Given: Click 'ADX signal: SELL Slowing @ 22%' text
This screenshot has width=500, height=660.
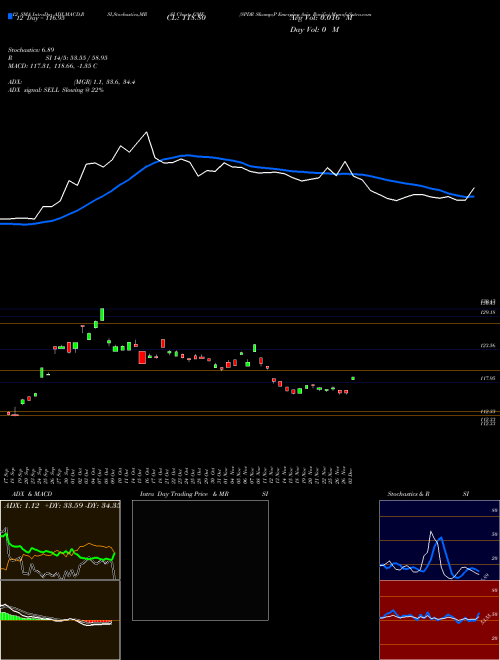Looking at the screenshot, I should pyautogui.click(x=56, y=90).
